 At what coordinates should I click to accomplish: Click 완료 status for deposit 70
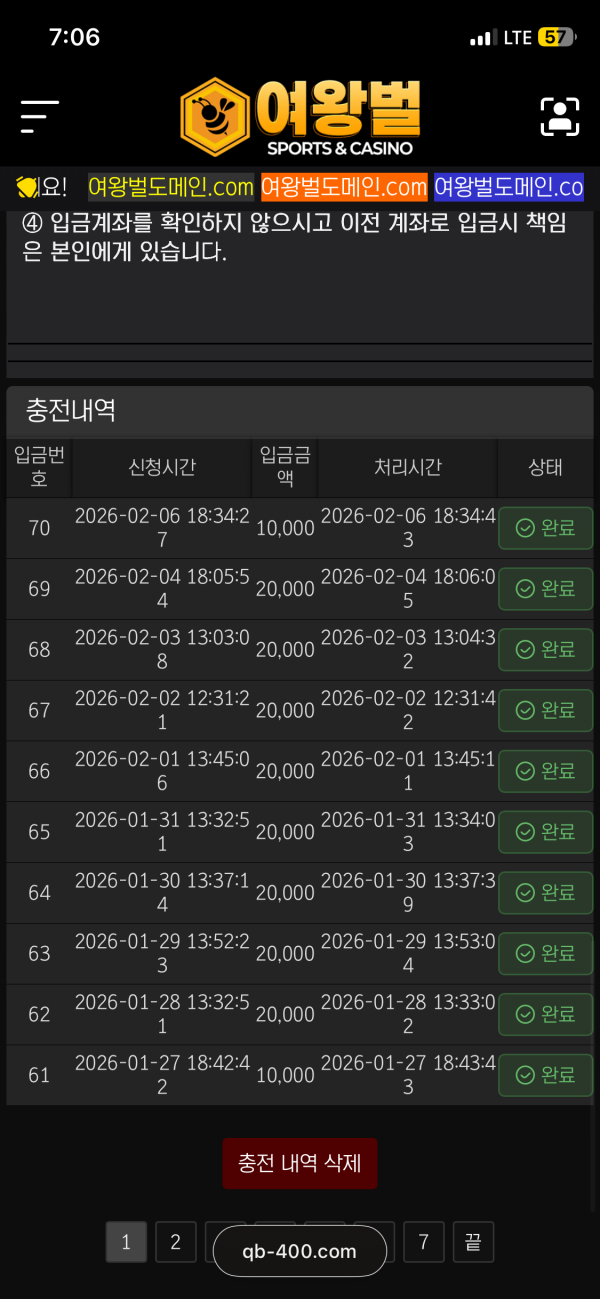[x=545, y=528]
